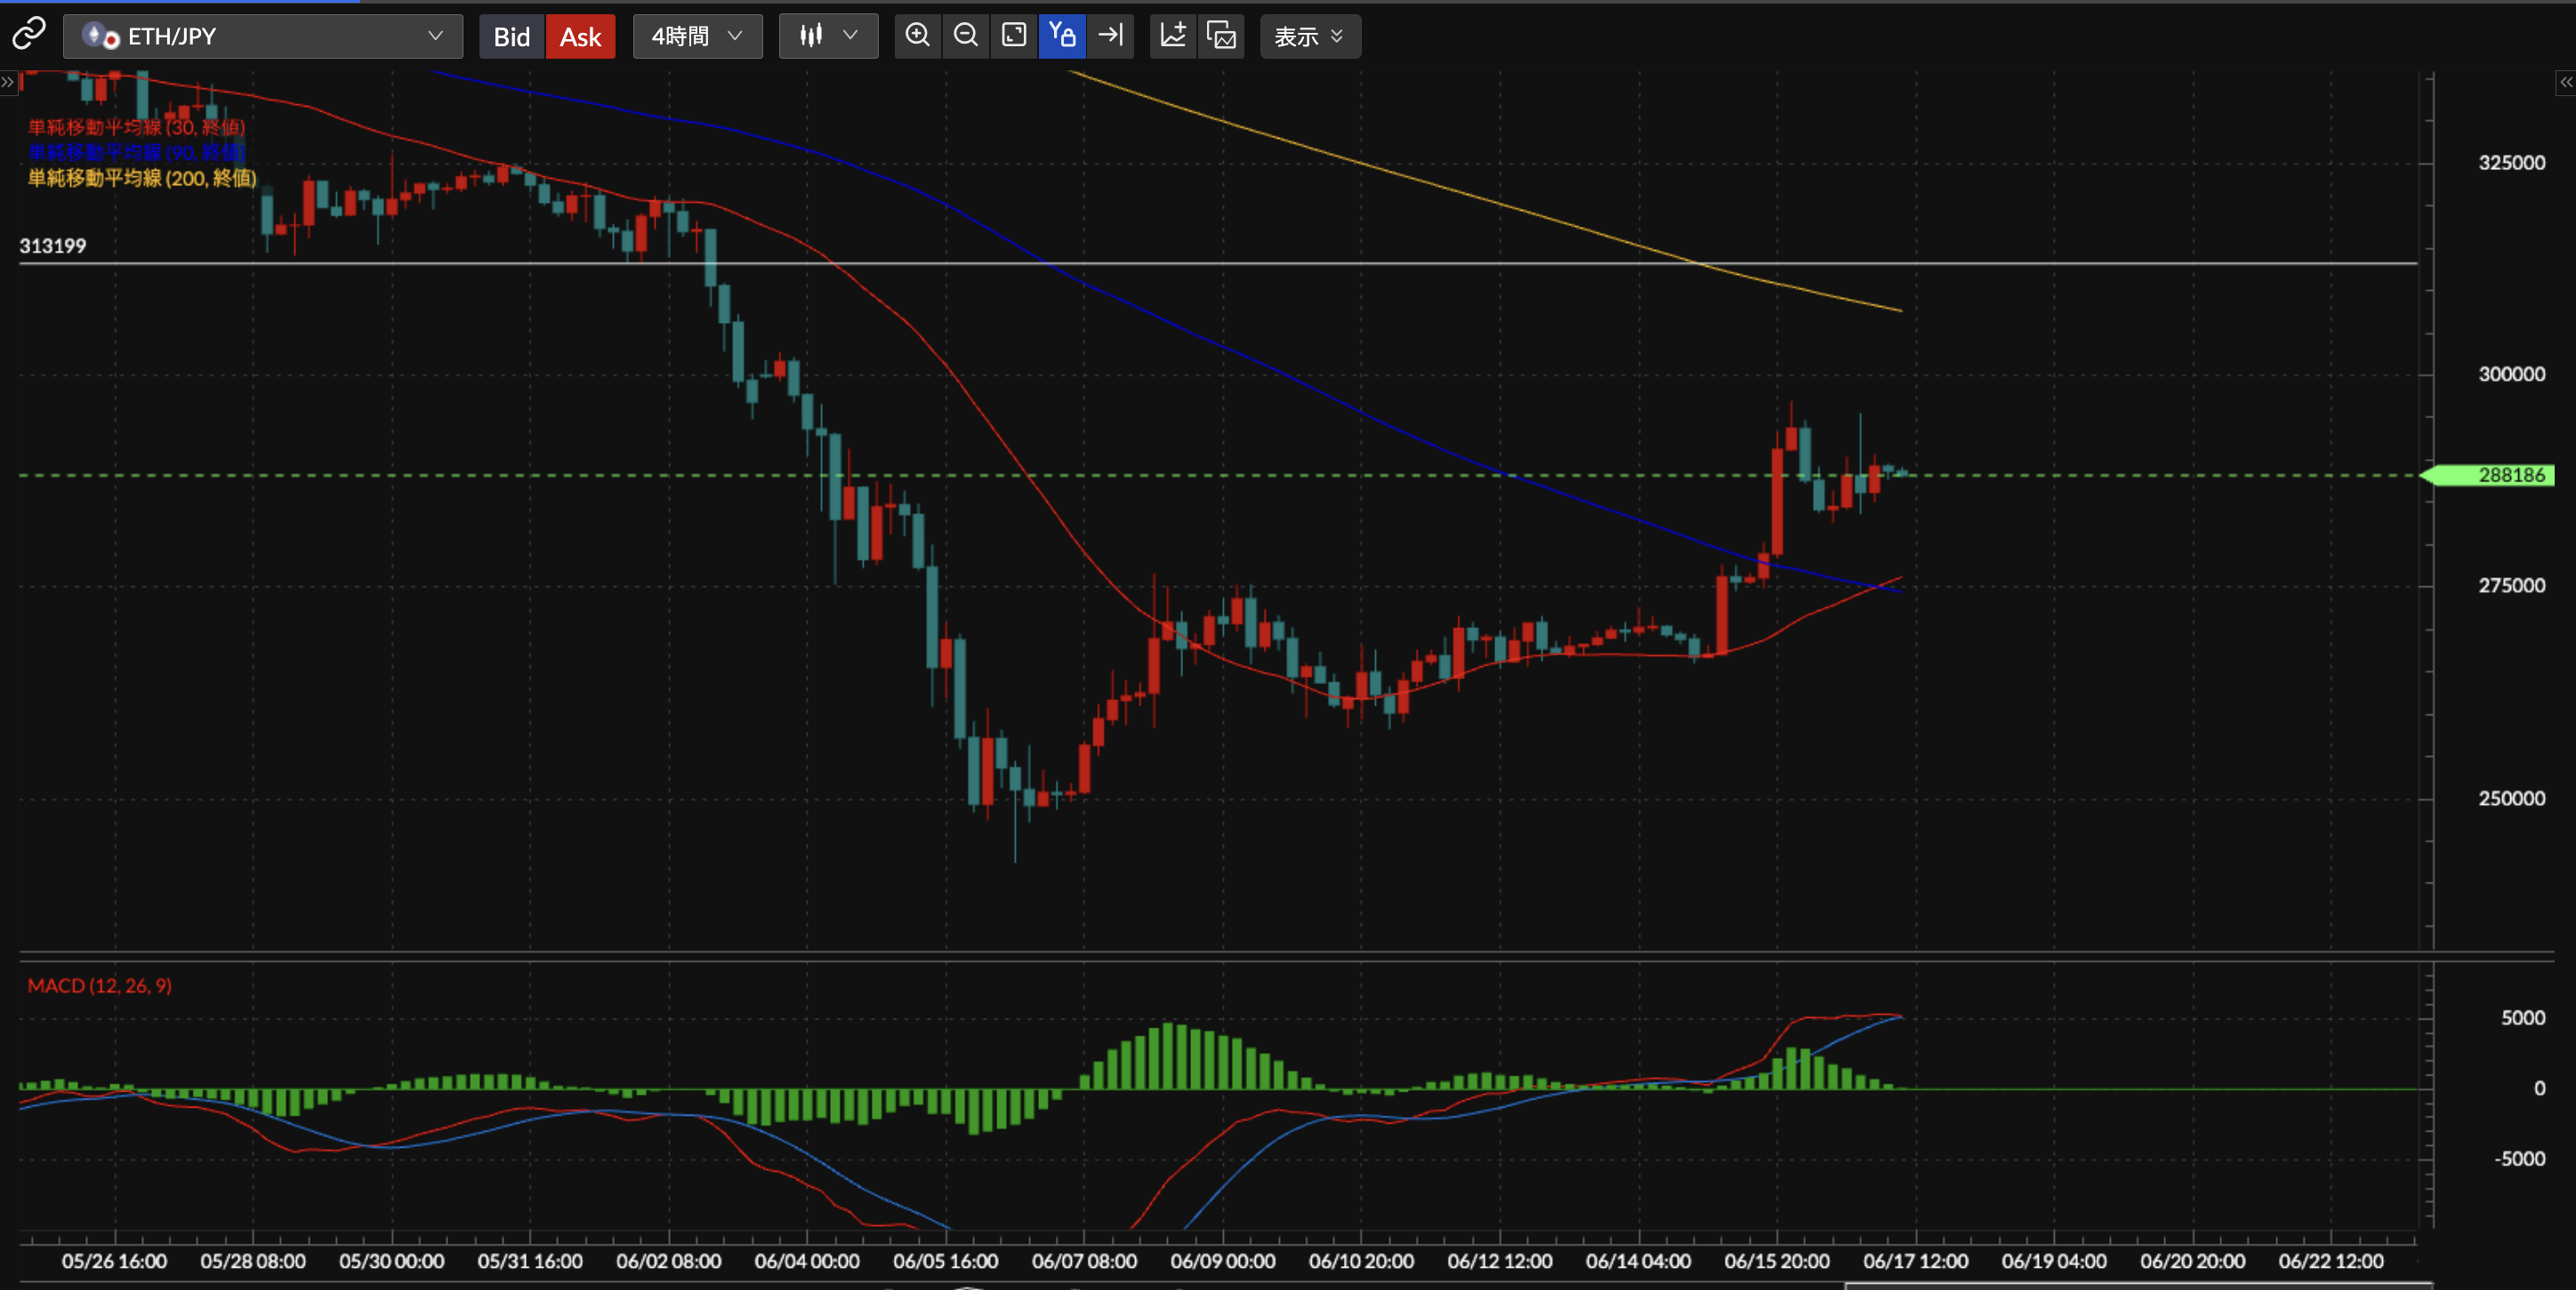
Task: Click the 313199 horizontal line label
Action: (53, 246)
